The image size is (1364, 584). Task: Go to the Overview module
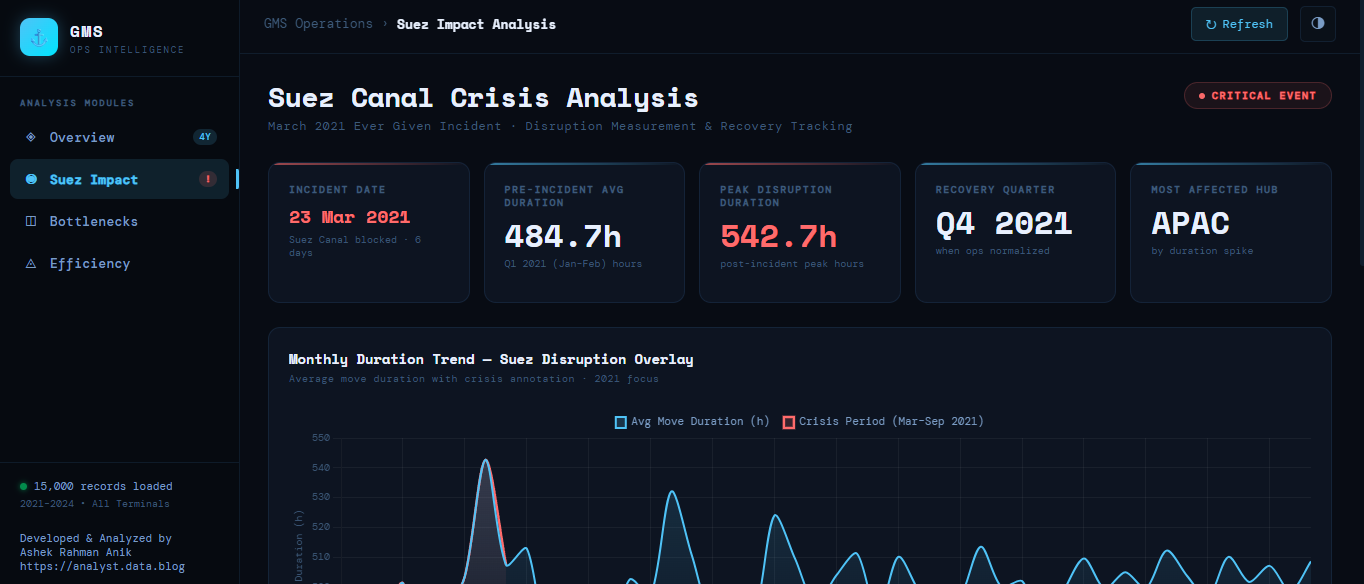point(82,137)
